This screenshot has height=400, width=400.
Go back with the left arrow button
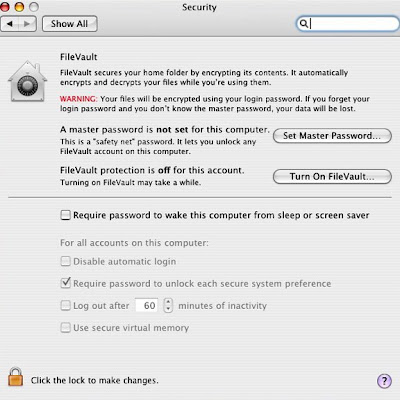tap(10, 24)
